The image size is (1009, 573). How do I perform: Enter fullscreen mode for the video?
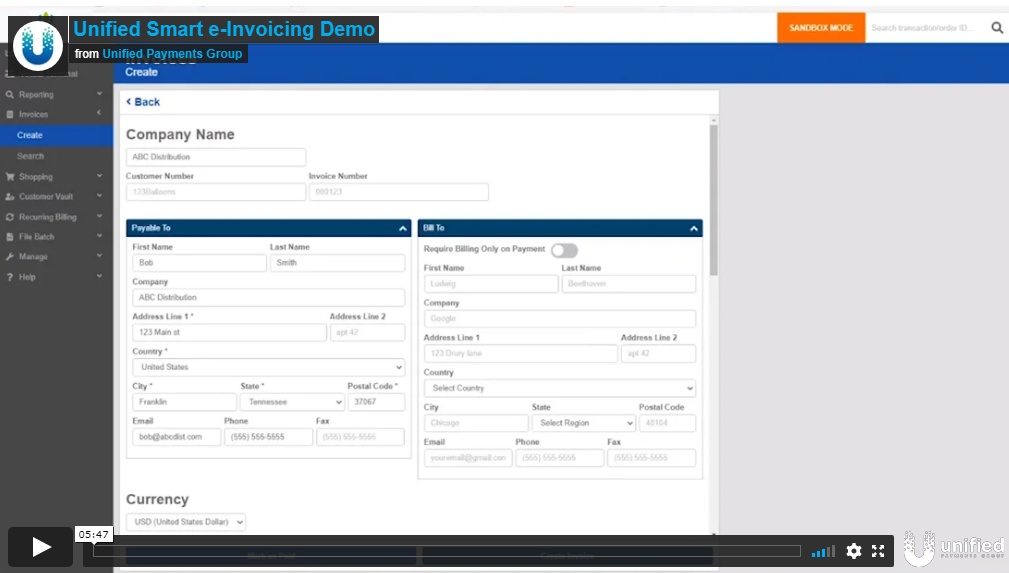(878, 551)
